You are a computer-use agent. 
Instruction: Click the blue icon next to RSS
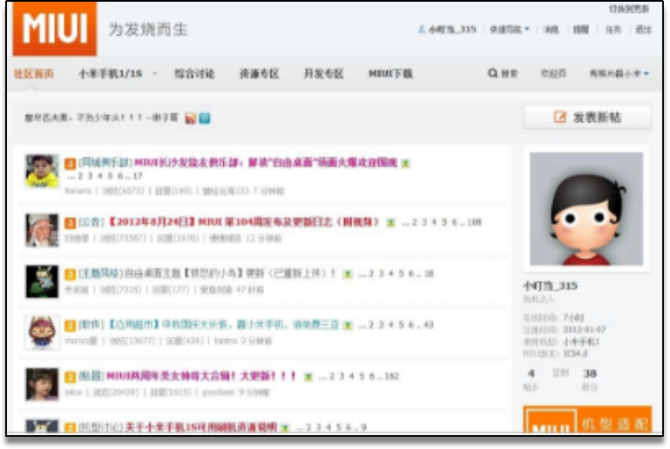pos(205,118)
